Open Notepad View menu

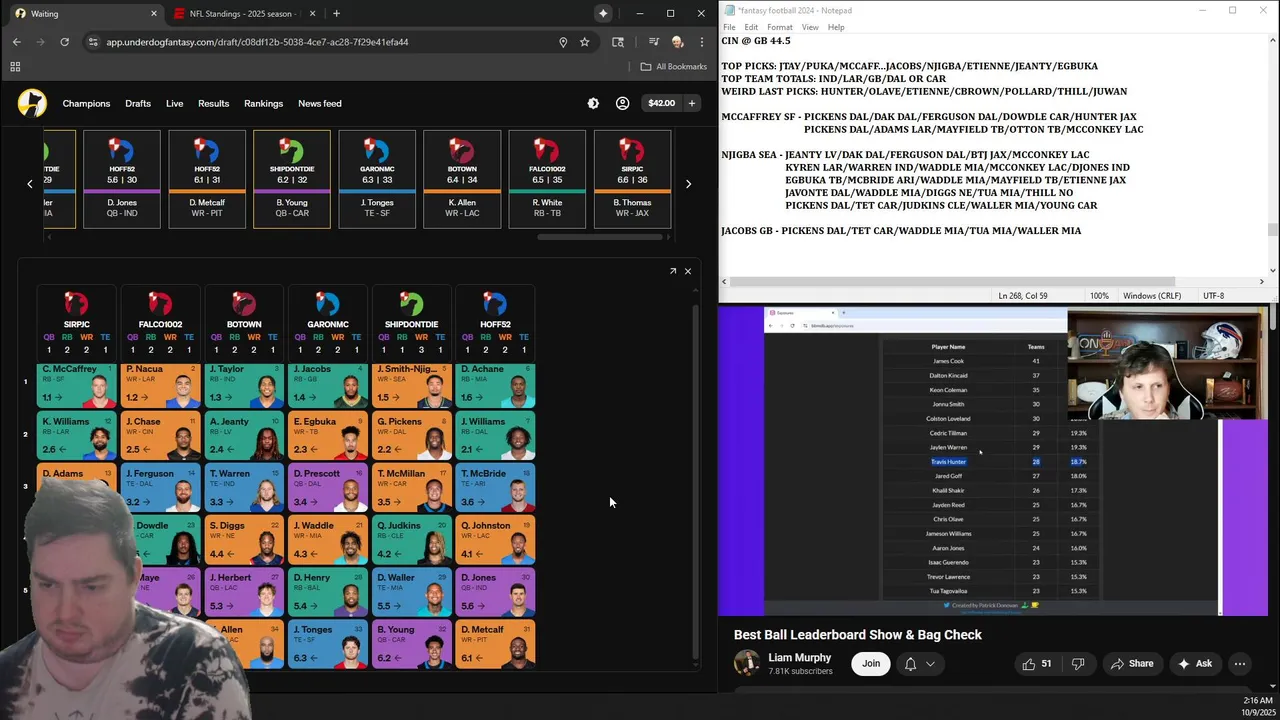click(x=810, y=27)
